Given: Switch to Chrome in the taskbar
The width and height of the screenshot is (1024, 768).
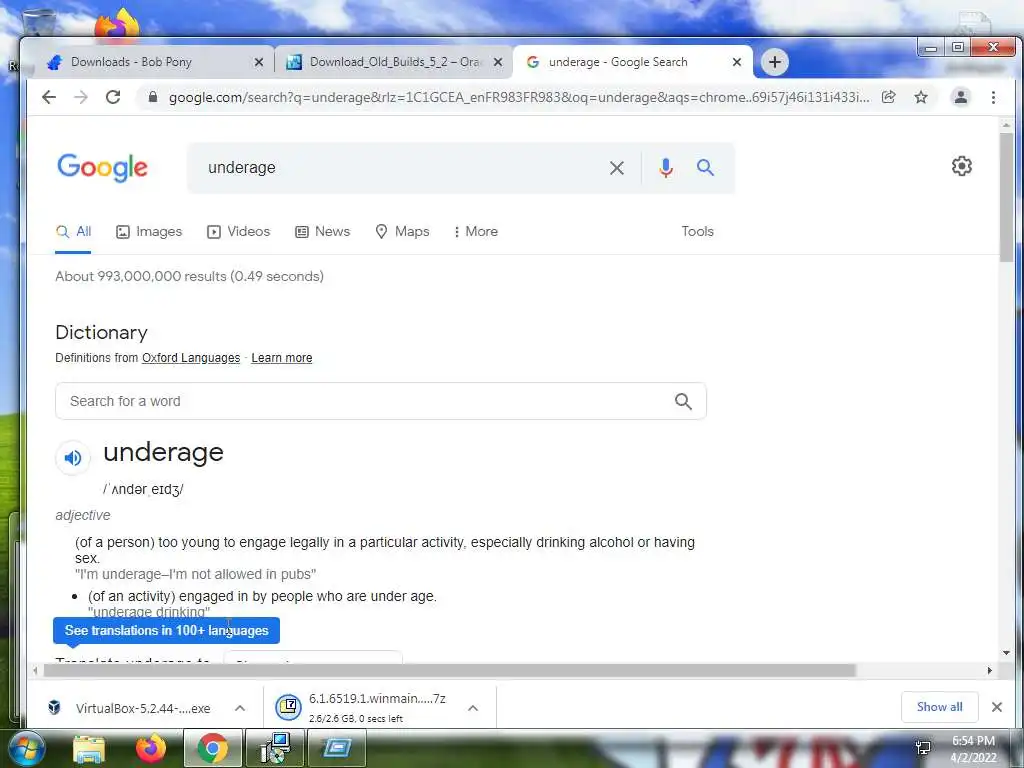Looking at the screenshot, I should pos(212,748).
